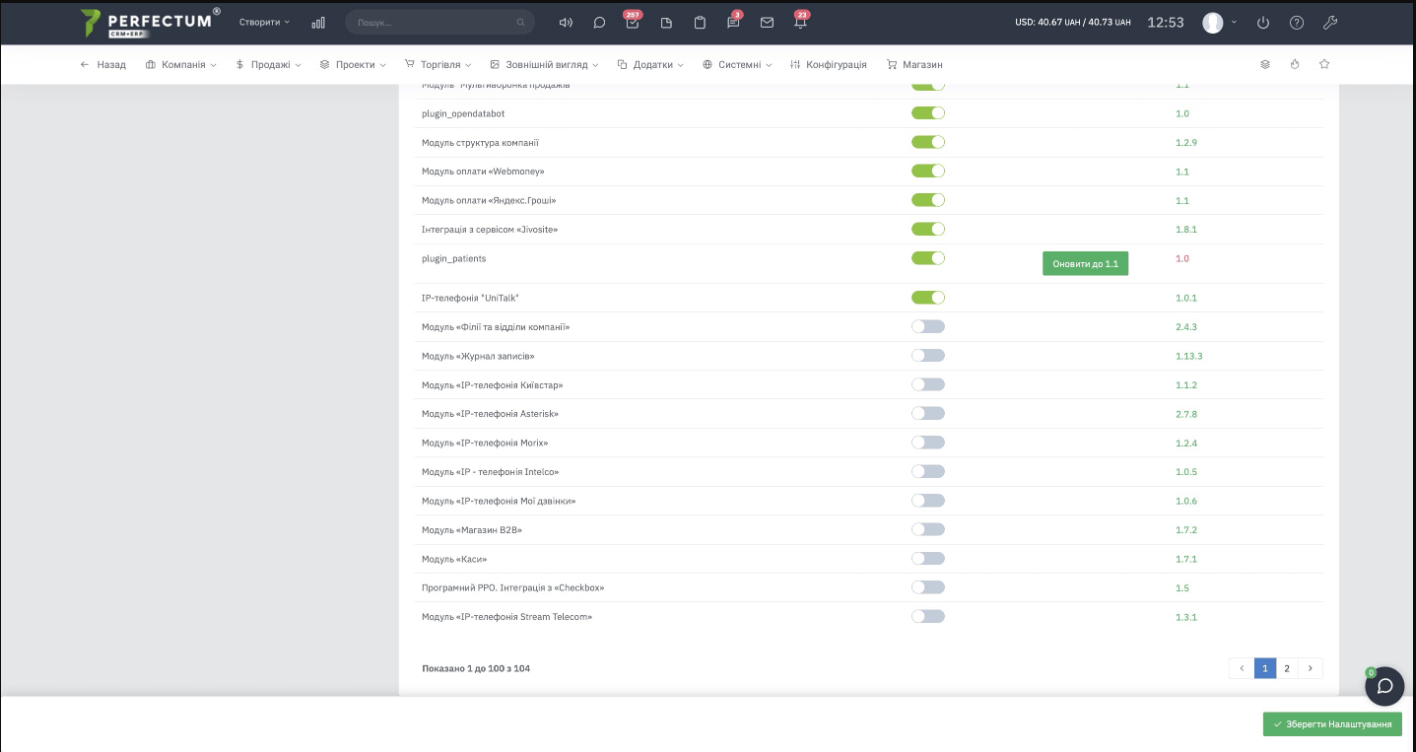Open the mail envelope icon
This screenshot has width=1416, height=752.
(767, 22)
